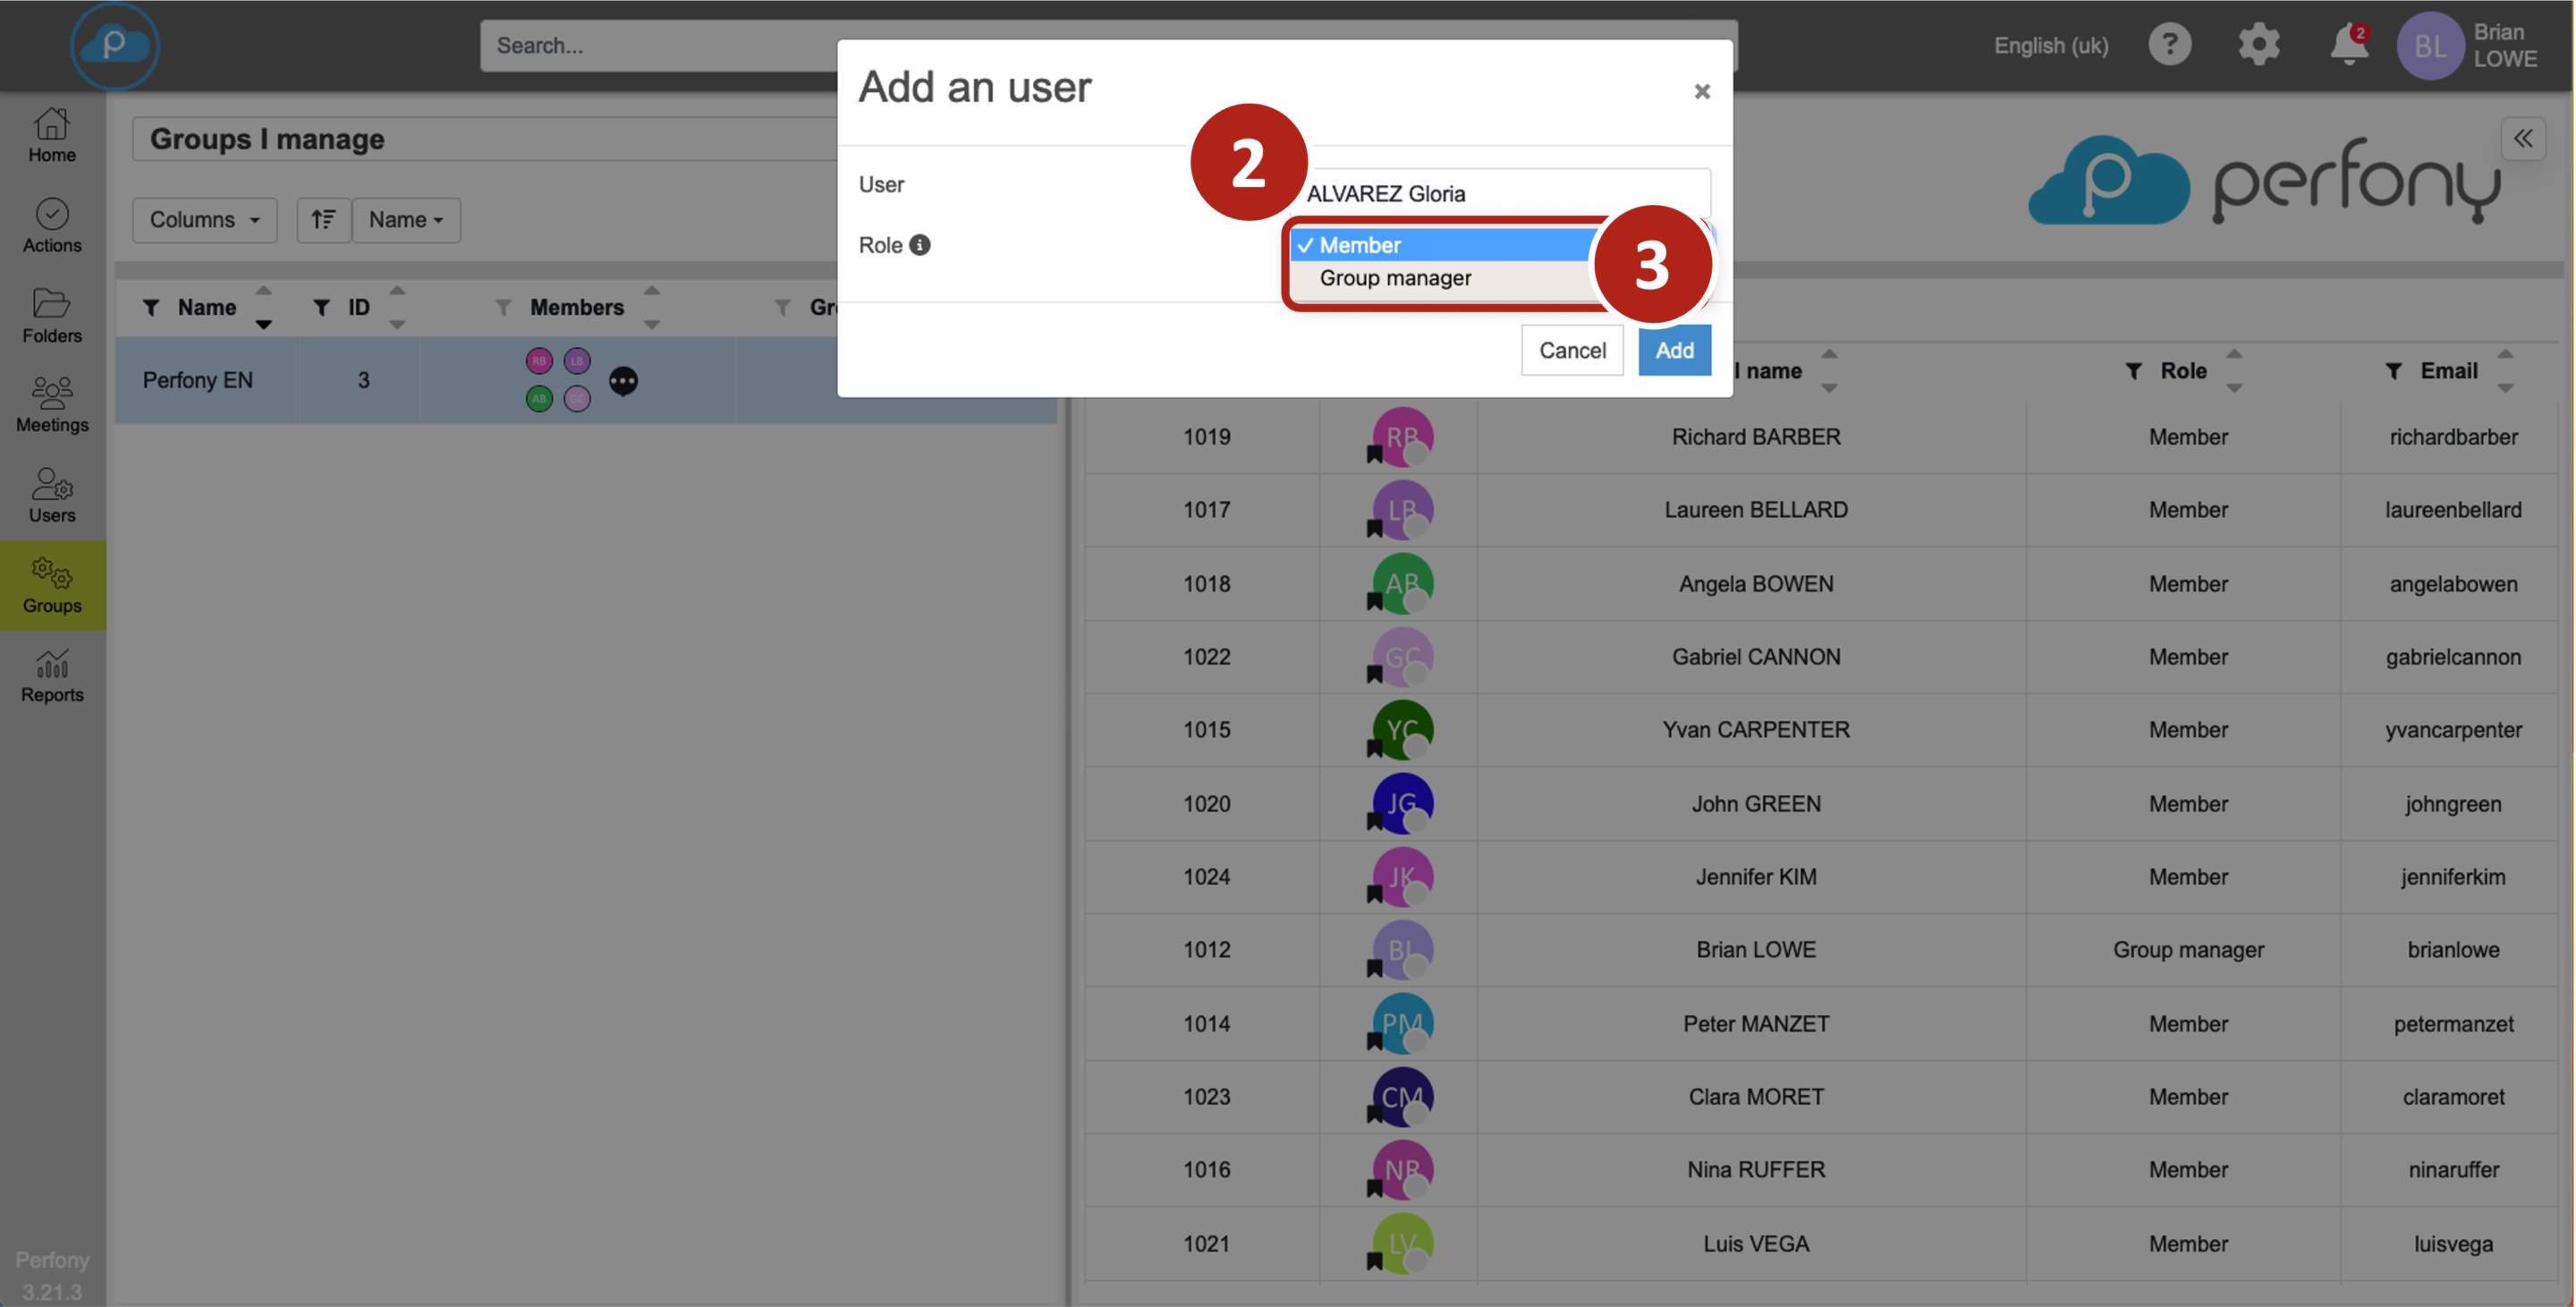The image size is (2576, 1307).
Task: Open the help question mark icon
Action: point(2169,45)
